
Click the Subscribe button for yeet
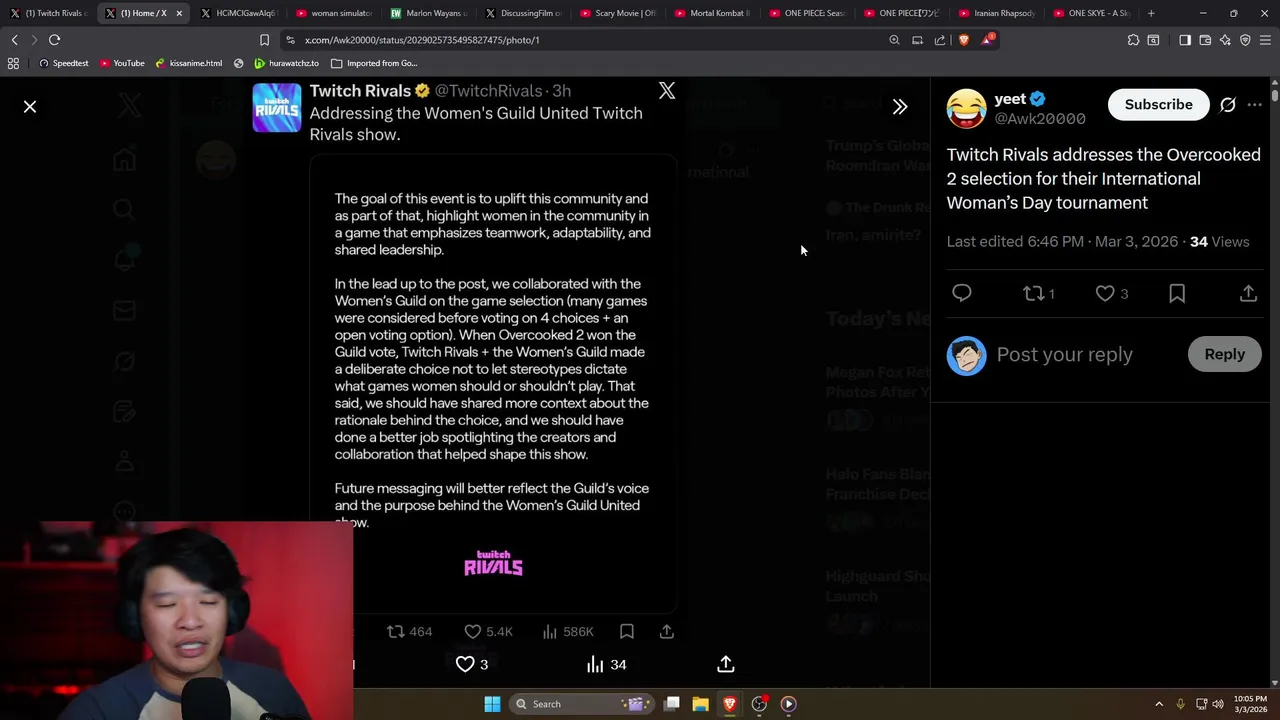click(1158, 104)
